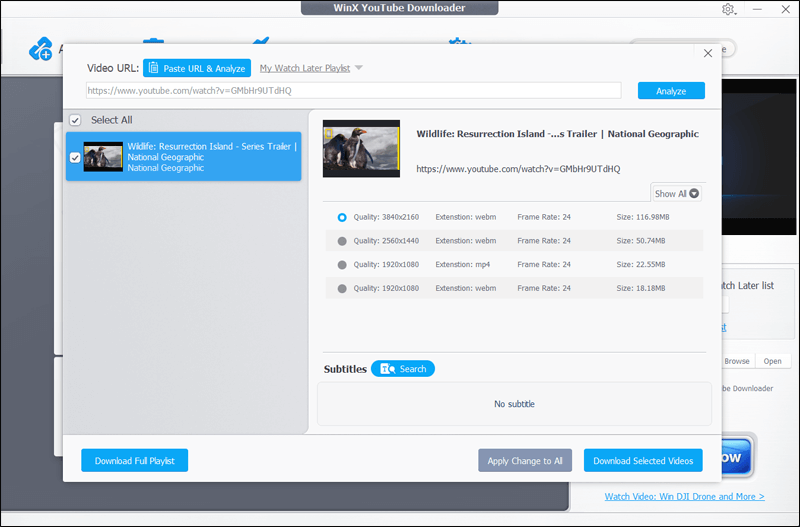
Task: Click Download Selected Videos button
Action: tap(643, 460)
